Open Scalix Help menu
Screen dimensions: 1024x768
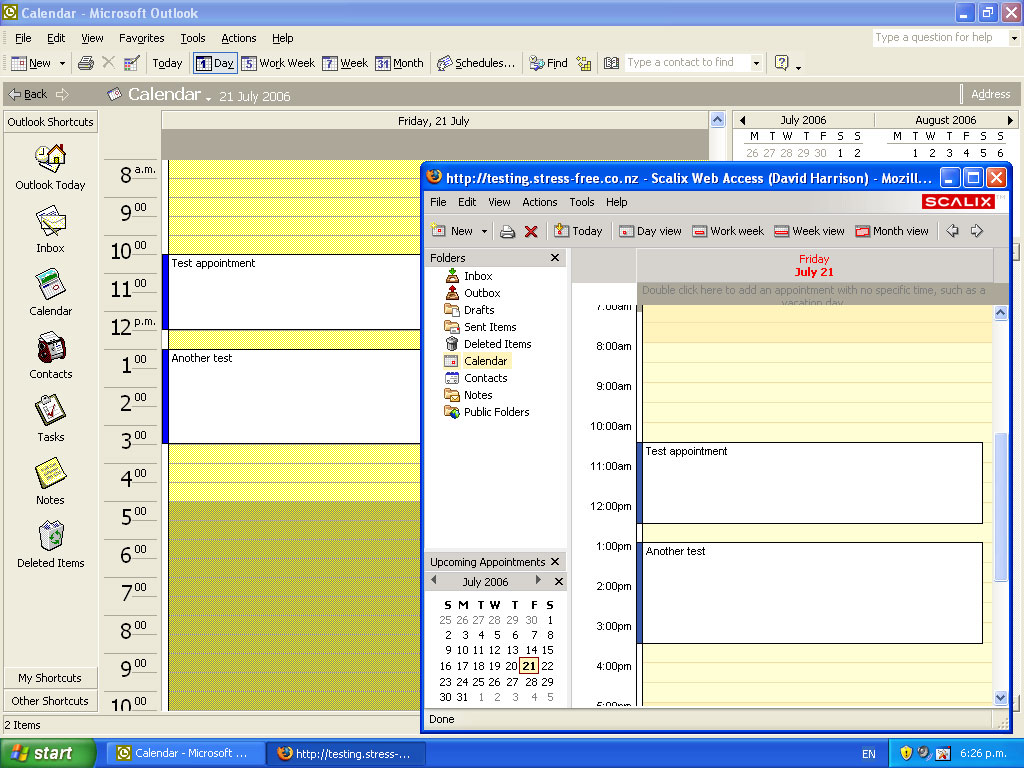point(616,202)
